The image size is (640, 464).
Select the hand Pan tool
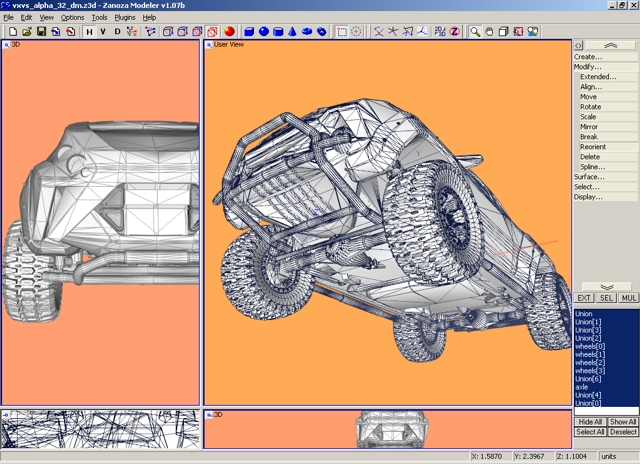490,32
